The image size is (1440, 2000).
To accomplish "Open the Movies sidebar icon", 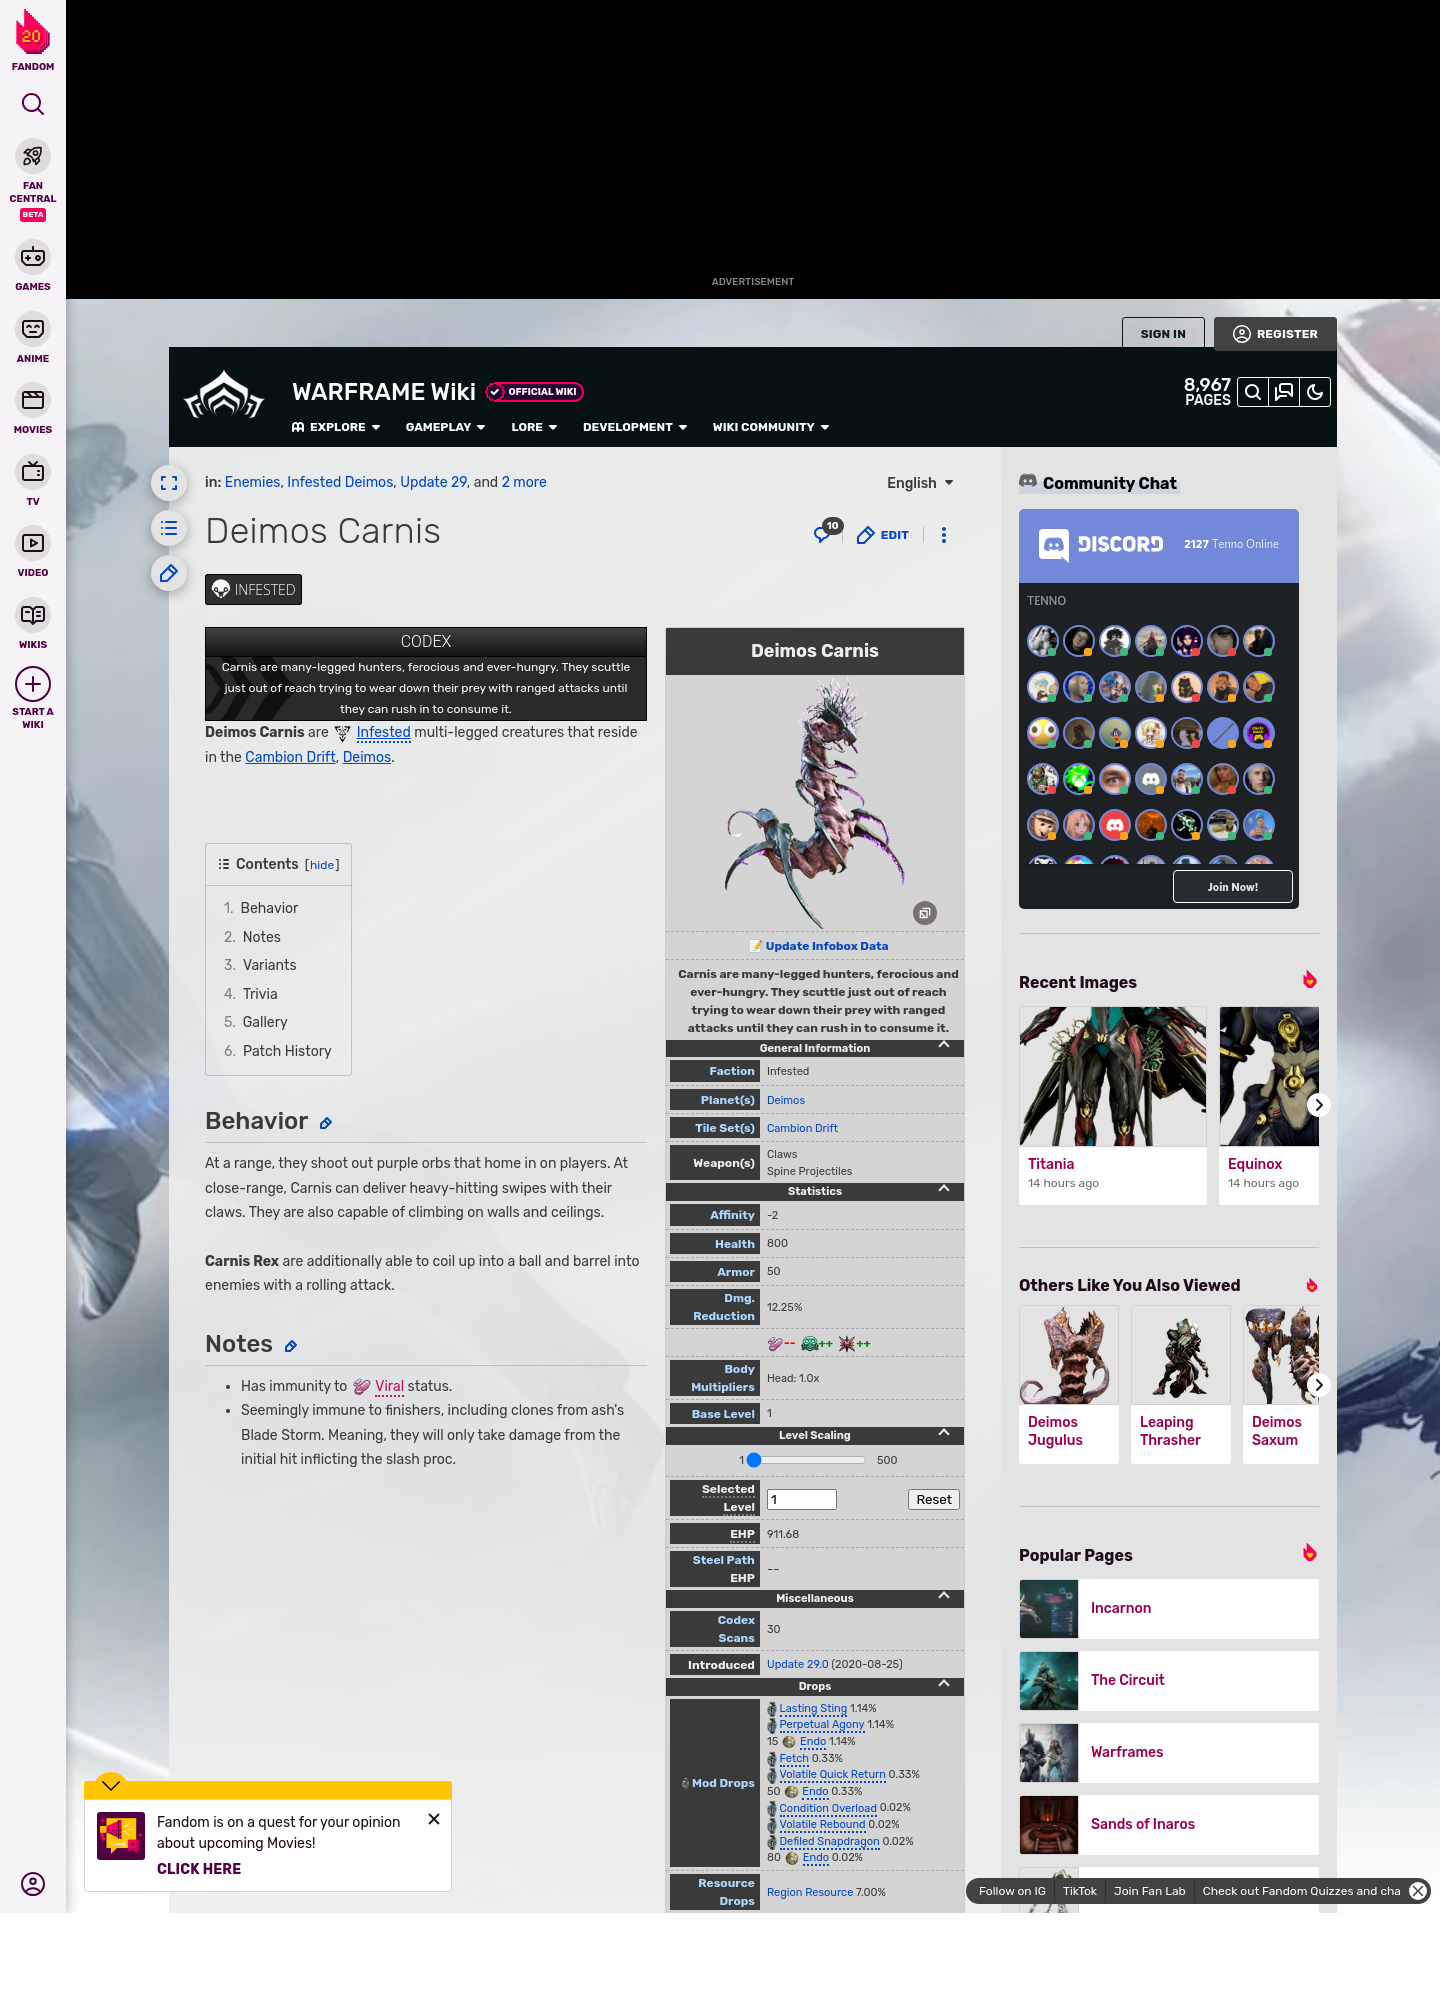I will click(33, 400).
